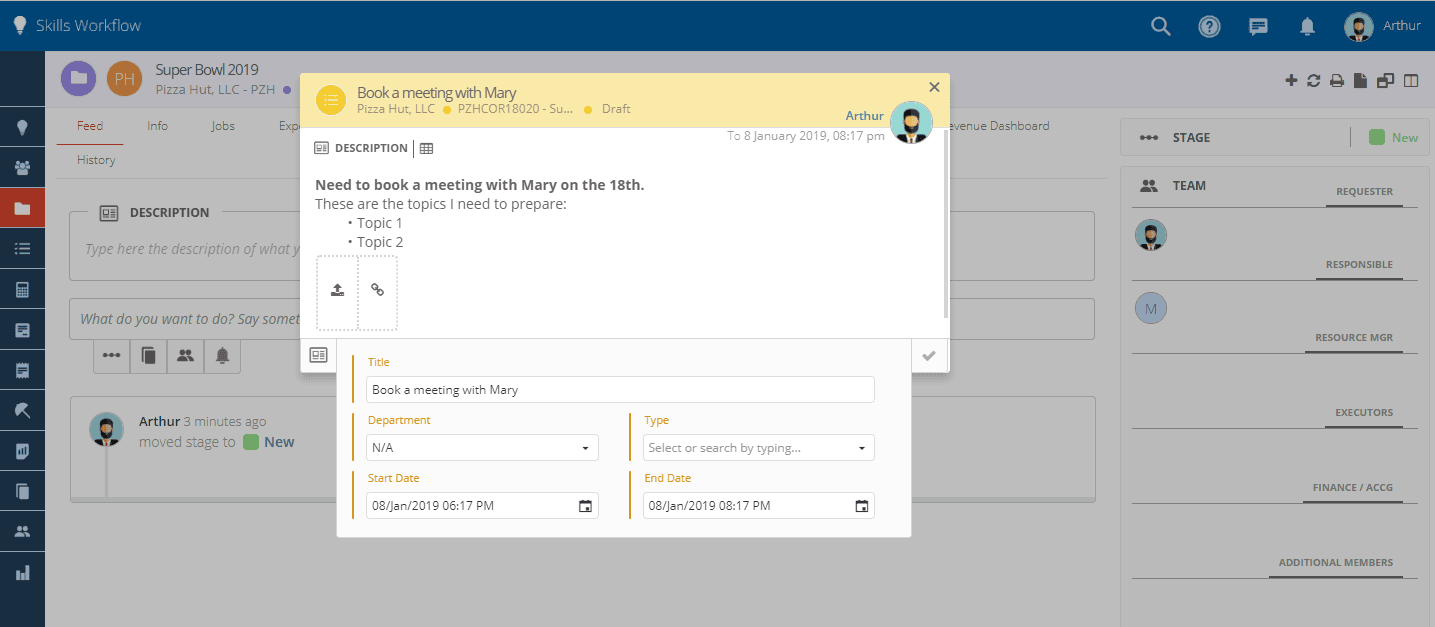Switch description to table grid view
This screenshot has height=627, width=1435.
pos(426,148)
